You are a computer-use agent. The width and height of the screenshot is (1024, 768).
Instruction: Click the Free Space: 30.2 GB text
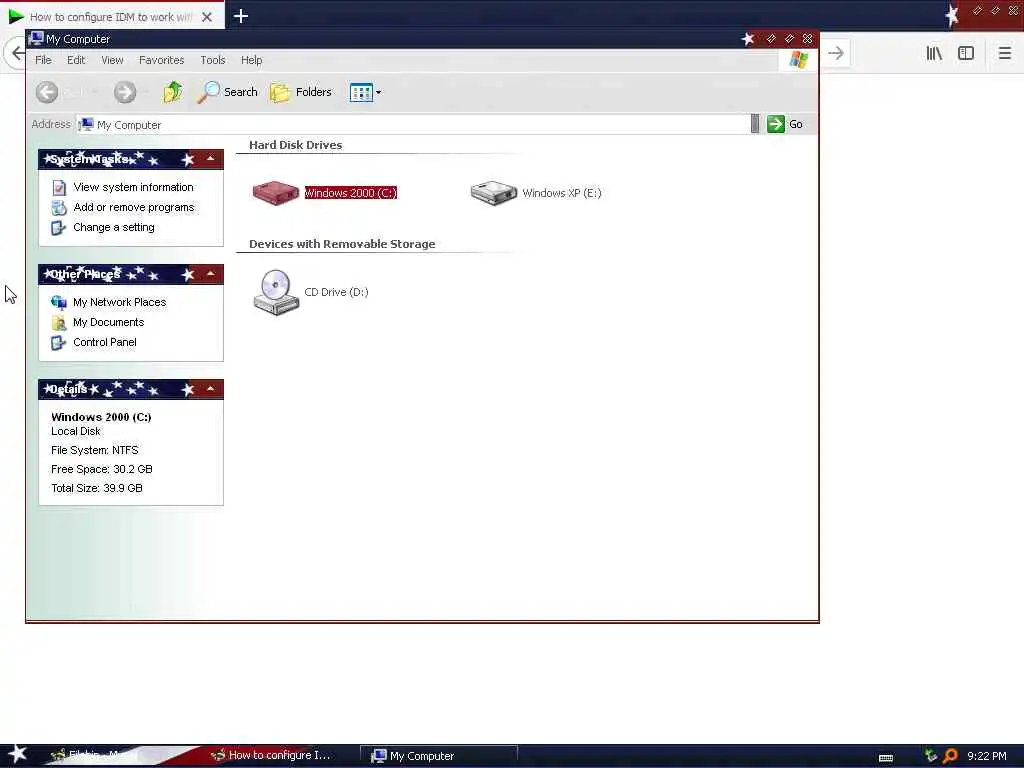[102, 469]
